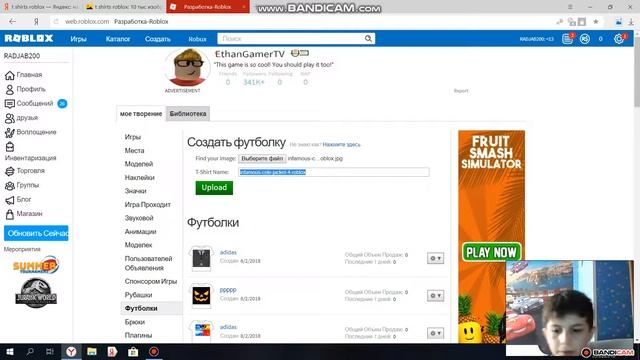Click the Выберите файл button
The image size is (640, 360).
262,158
